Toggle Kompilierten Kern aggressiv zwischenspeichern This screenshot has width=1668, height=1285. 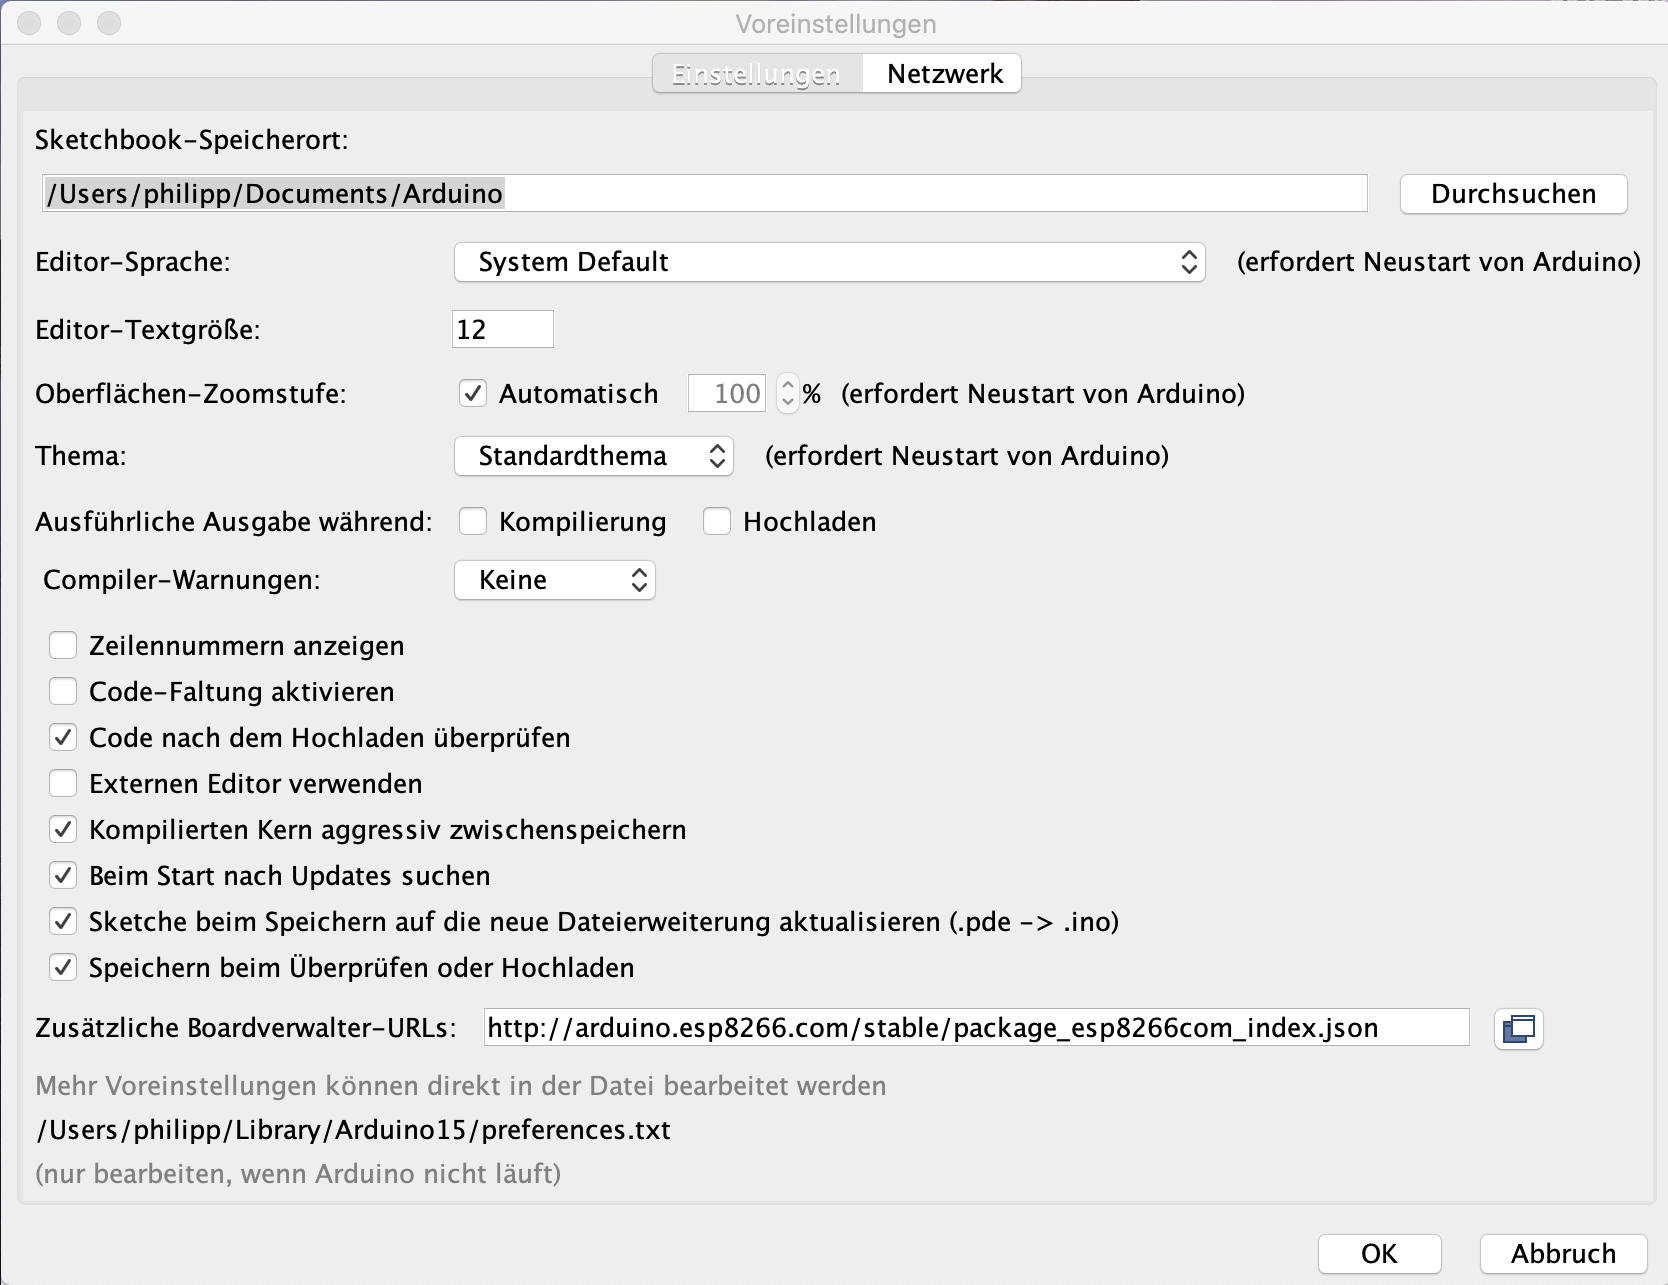63,829
